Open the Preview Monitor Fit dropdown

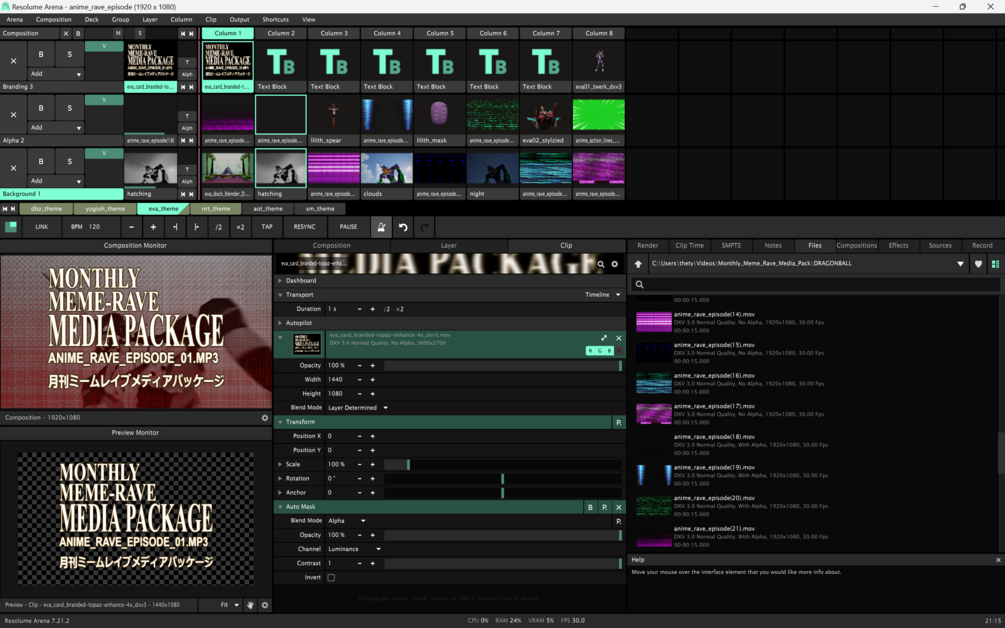(x=229, y=605)
